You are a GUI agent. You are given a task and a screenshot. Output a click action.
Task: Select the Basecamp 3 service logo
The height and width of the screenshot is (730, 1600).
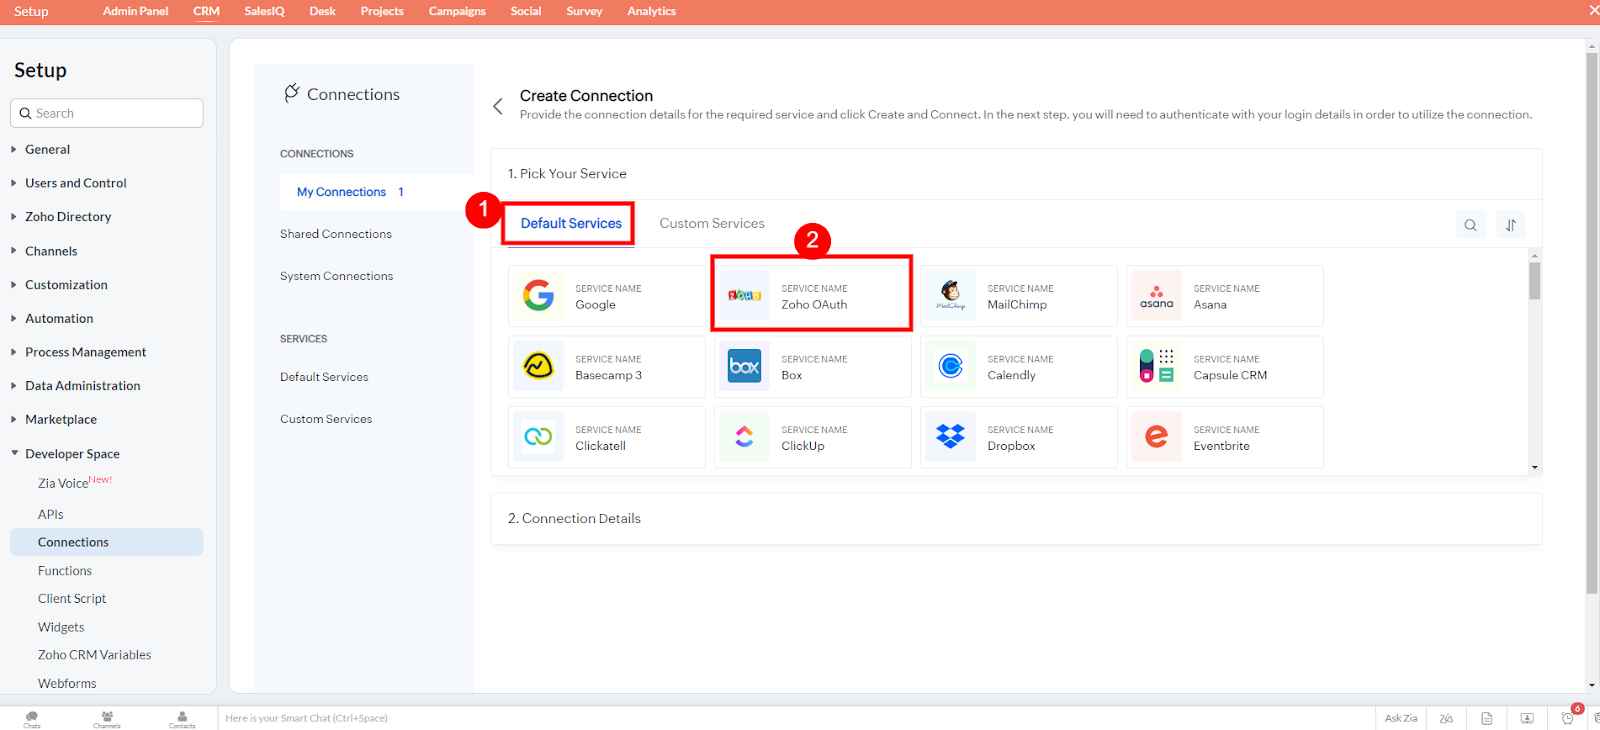(538, 367)
